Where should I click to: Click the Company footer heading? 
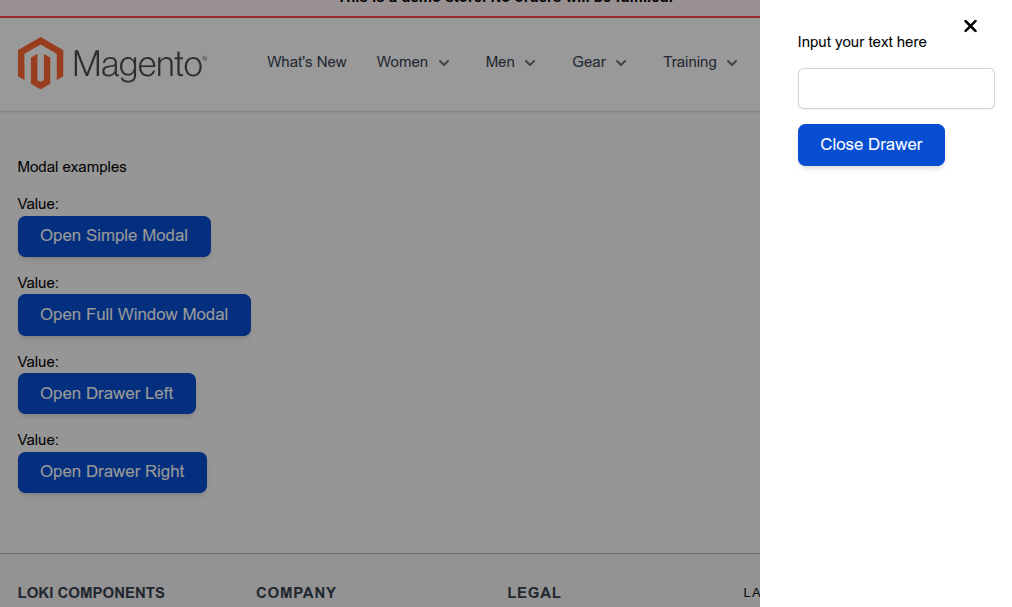coord(296,593)
